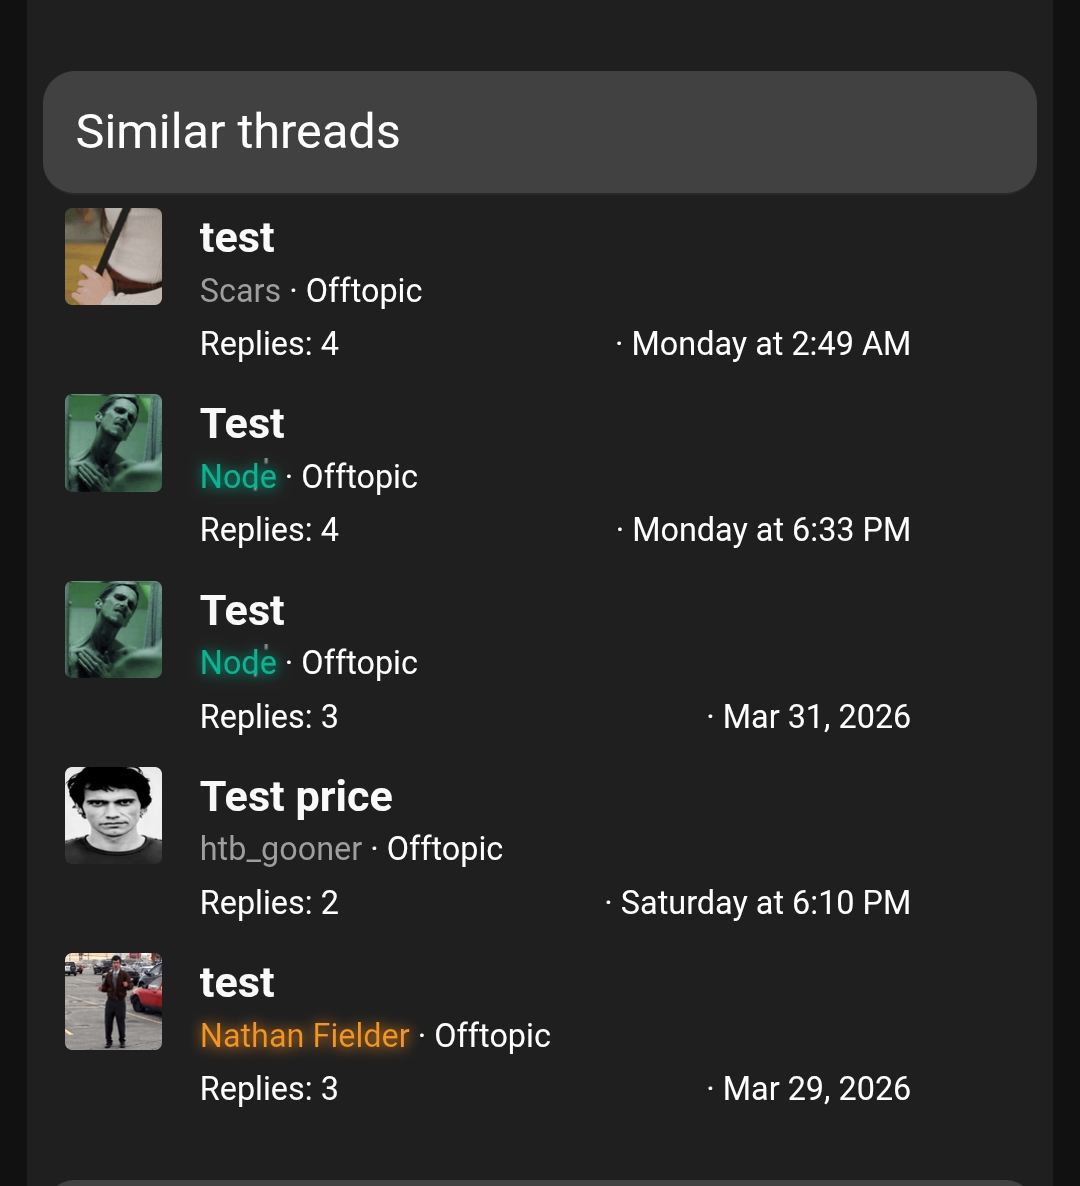Click the 'Mar 31, 2026' date link
This screenshot has height=1186, width=1080.
pos(816,716)
